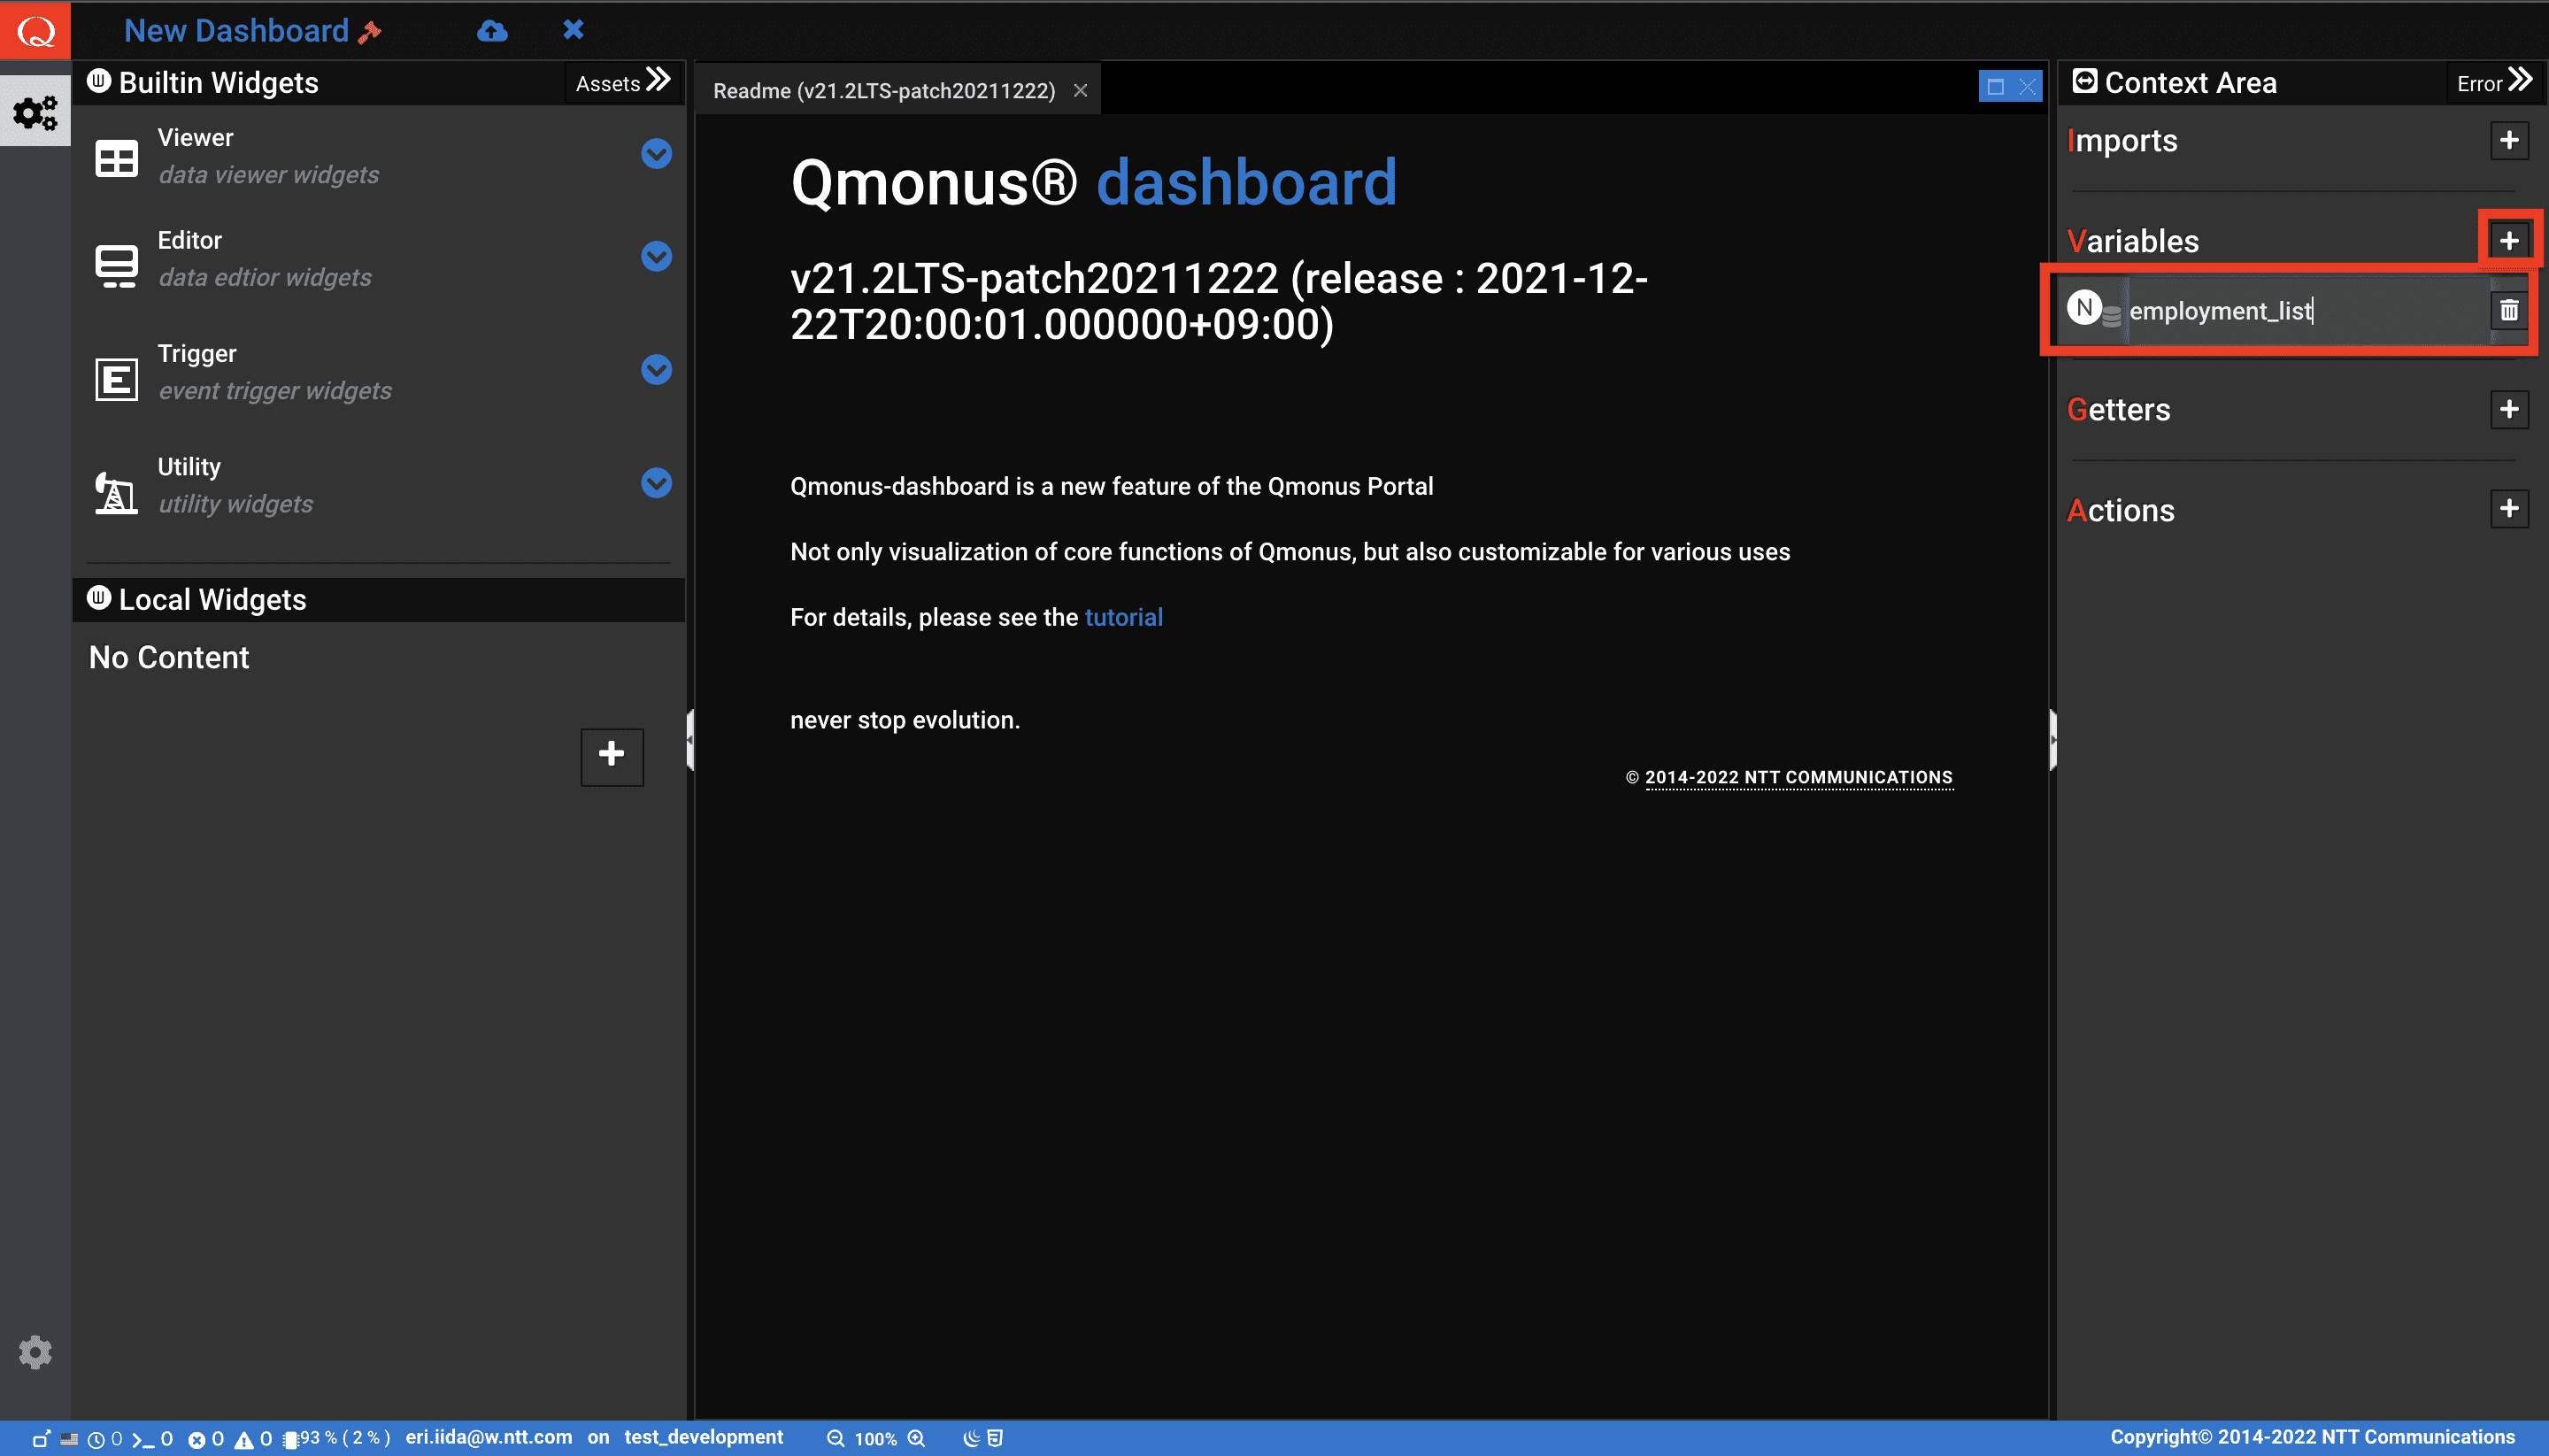This screenshot has height=1456, width=2549.
Task: Open the double-gear configuration sidebar icon
Action: [35, 112]
